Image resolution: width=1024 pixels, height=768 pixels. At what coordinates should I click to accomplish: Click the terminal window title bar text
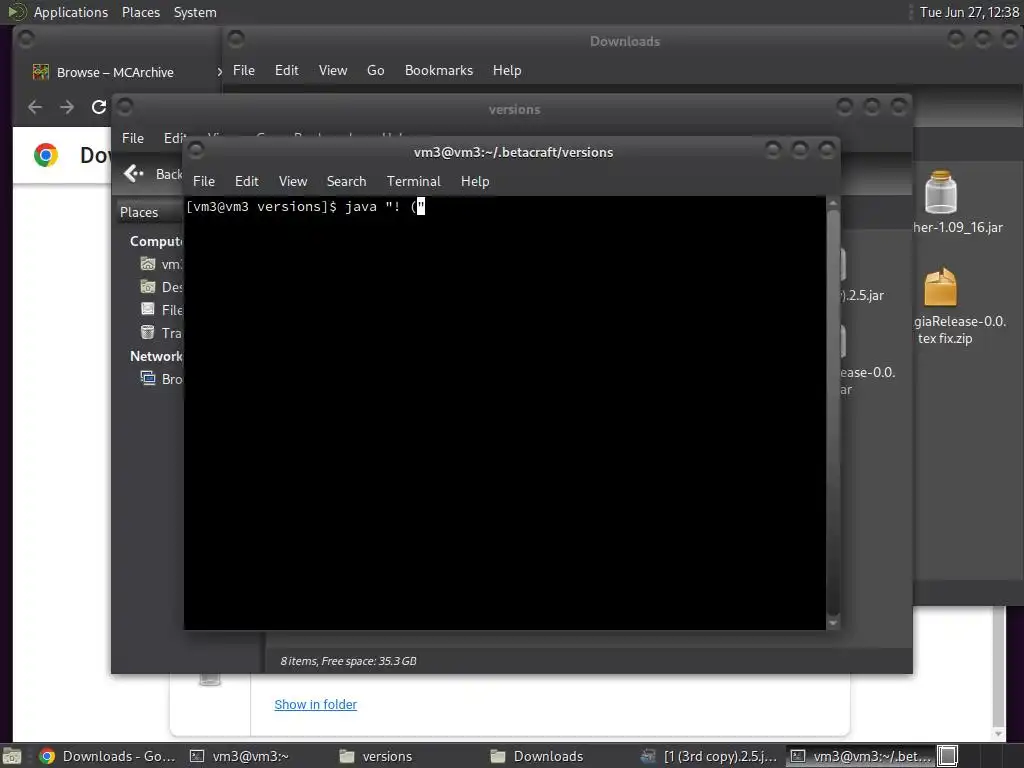513,152
